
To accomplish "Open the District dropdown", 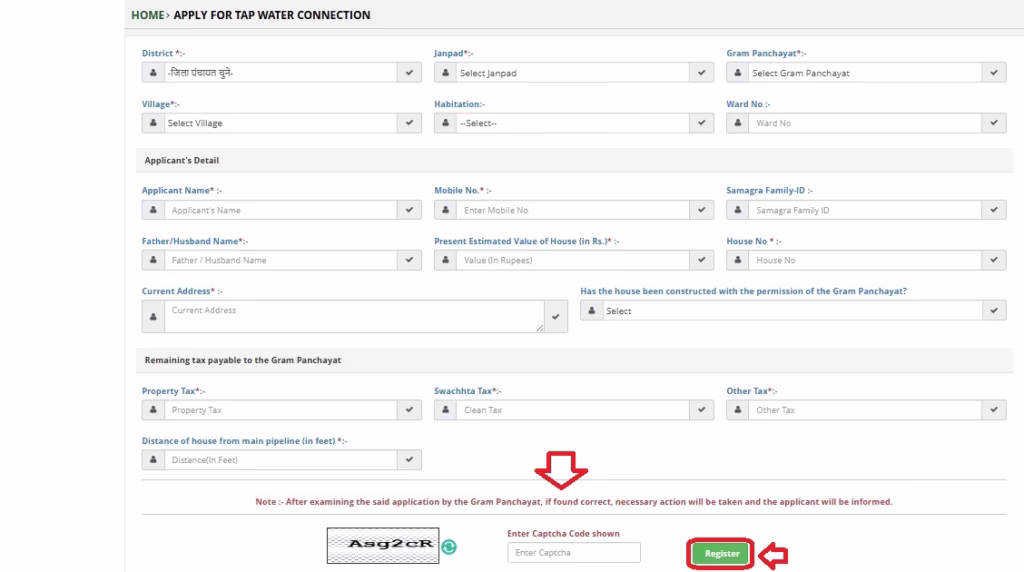I will [281, 72].
